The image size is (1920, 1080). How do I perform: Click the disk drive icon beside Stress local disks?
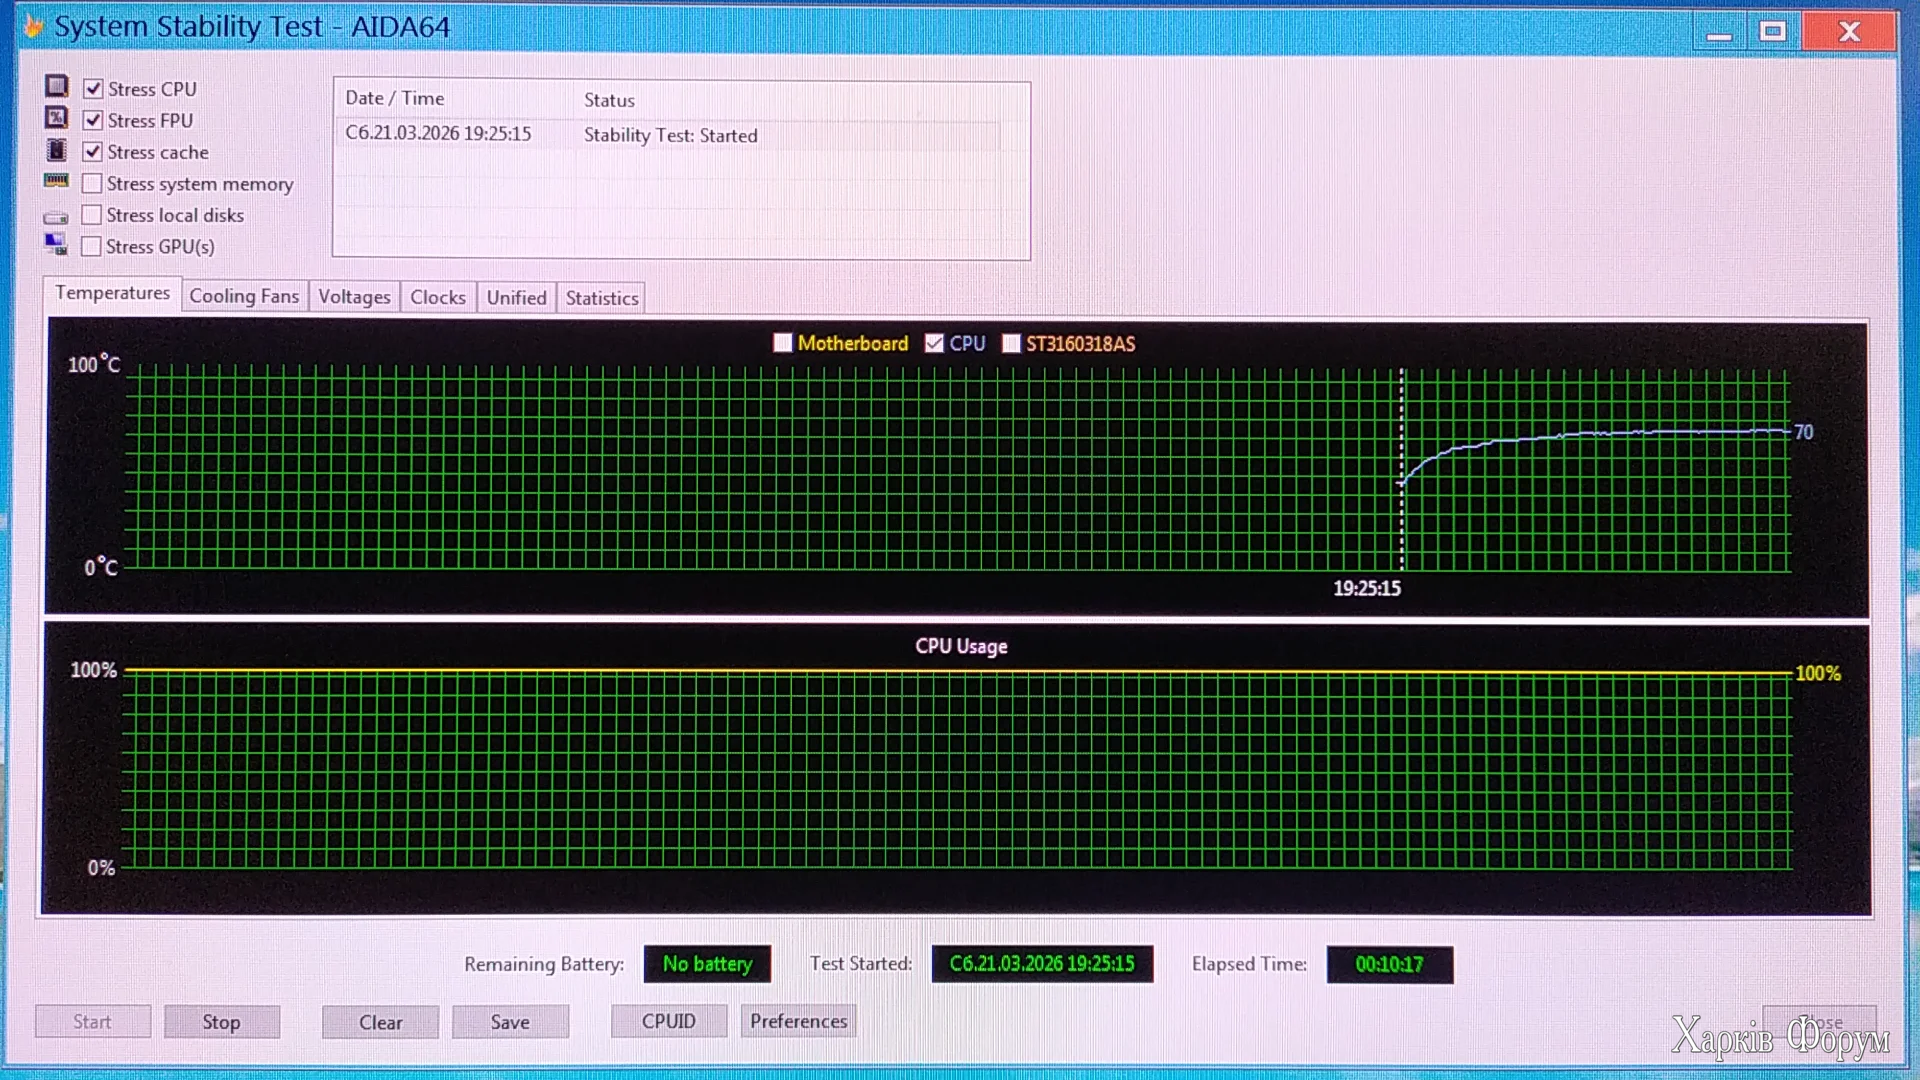(56, 217)
